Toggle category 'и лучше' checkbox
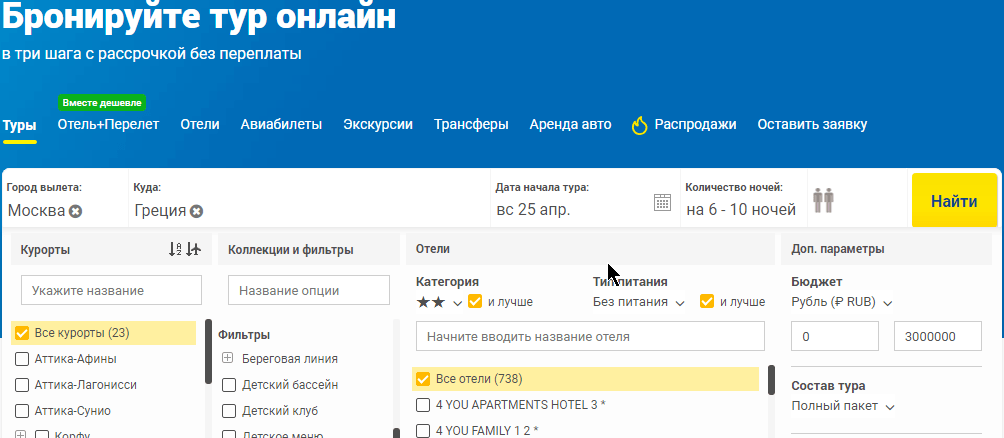 (475, 301)
